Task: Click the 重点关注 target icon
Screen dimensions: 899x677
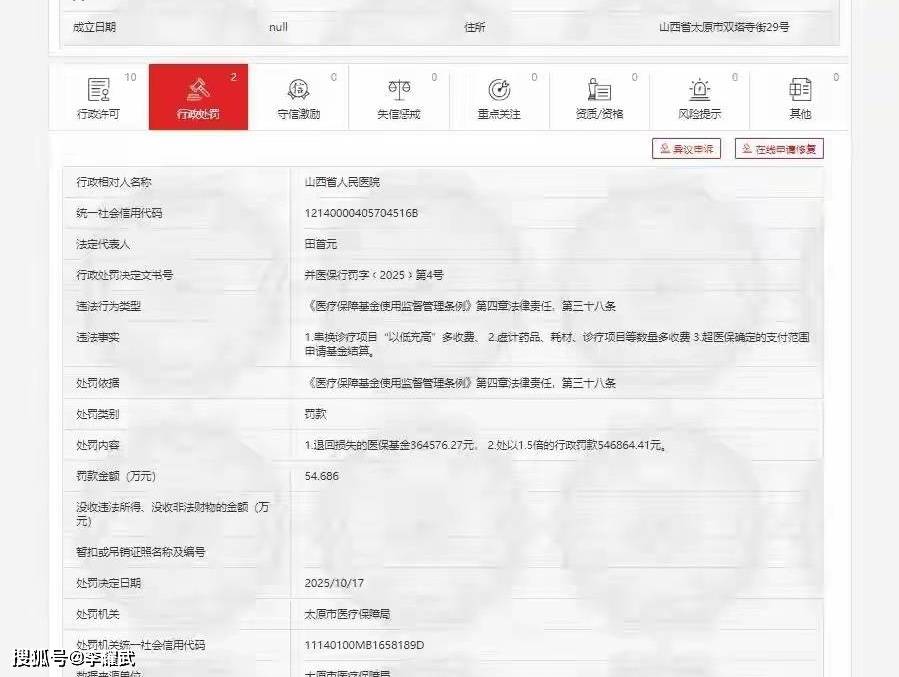Action: pyautogui.click(x=499, y=90)
